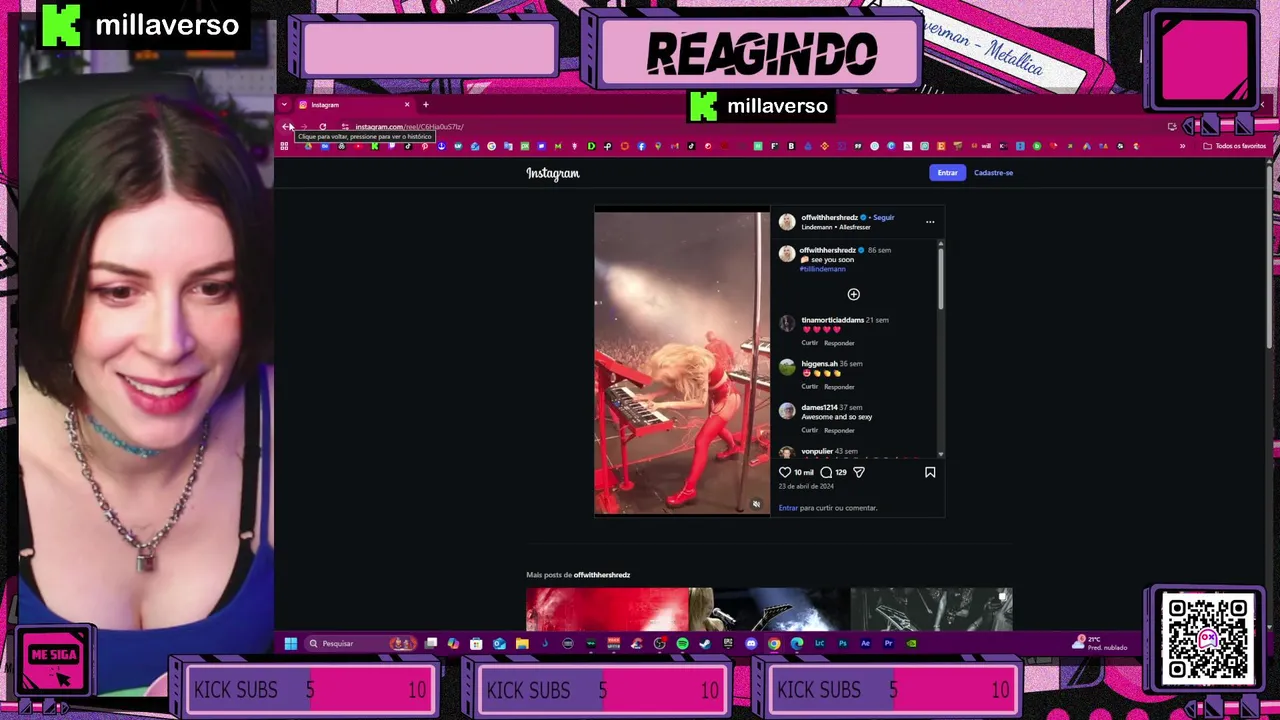This screenshot has height=720, width=1280.
Task: Open Spotify from the taskbar
Action: point(682,644)
